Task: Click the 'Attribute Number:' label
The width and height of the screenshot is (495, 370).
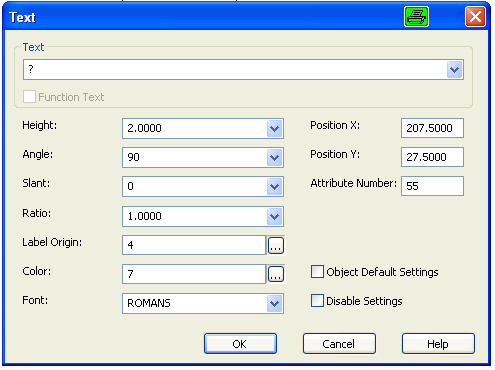Action: coord(354,183)
